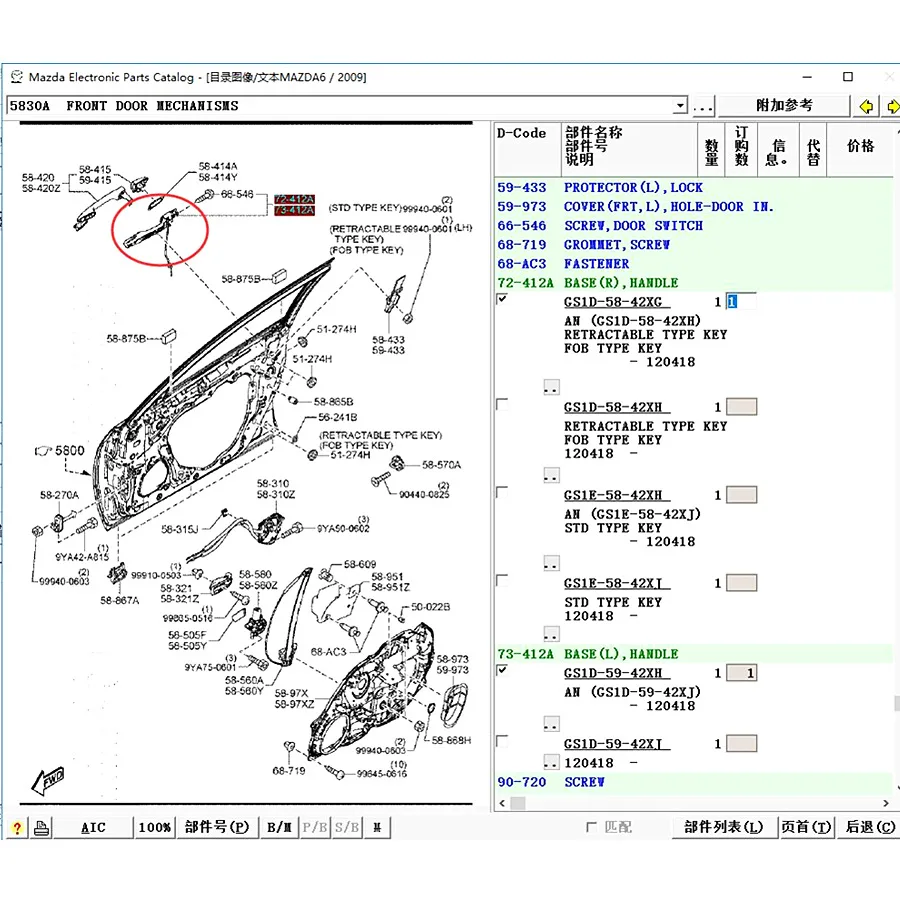Click the yellow question mark help icon
This screenshot has height=900, width=900.
pyautogui.click(x=17, y=828)
